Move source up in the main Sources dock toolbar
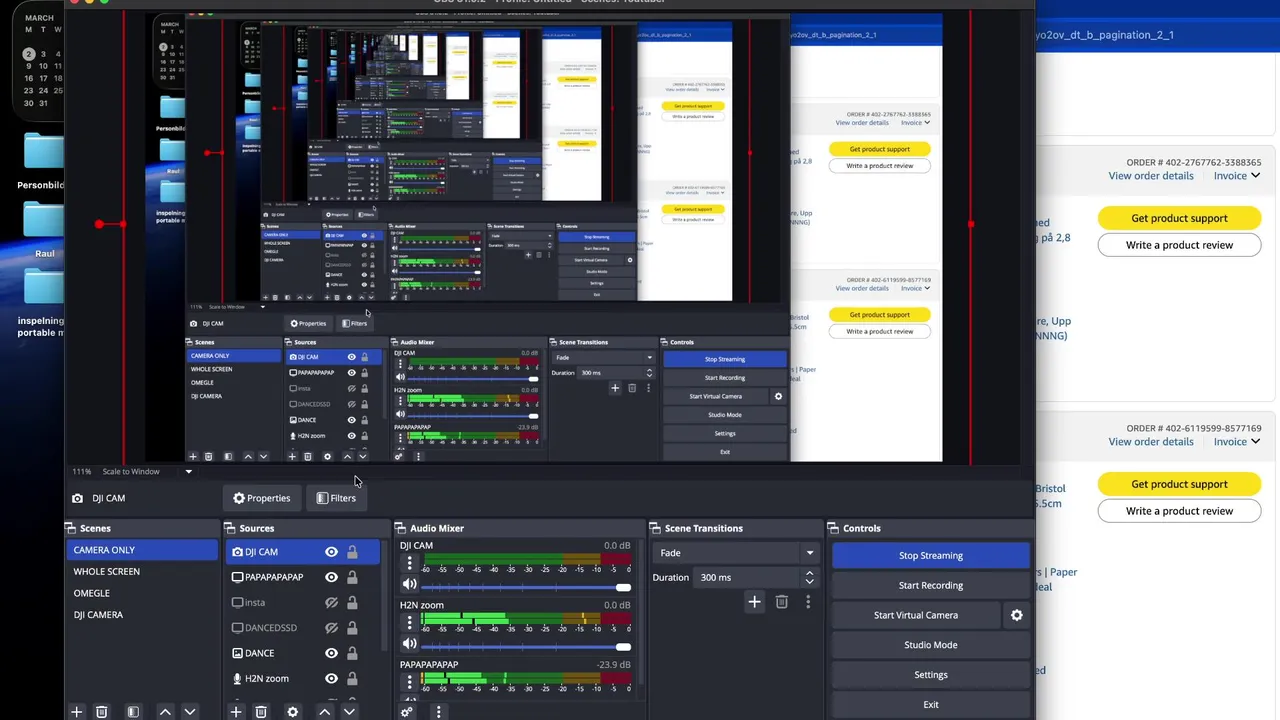Screen dimensions: 1280x720 point(324,712)
